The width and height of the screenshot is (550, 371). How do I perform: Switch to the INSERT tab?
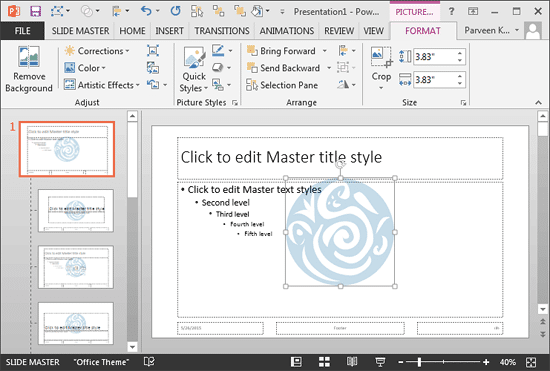[169, 31]
